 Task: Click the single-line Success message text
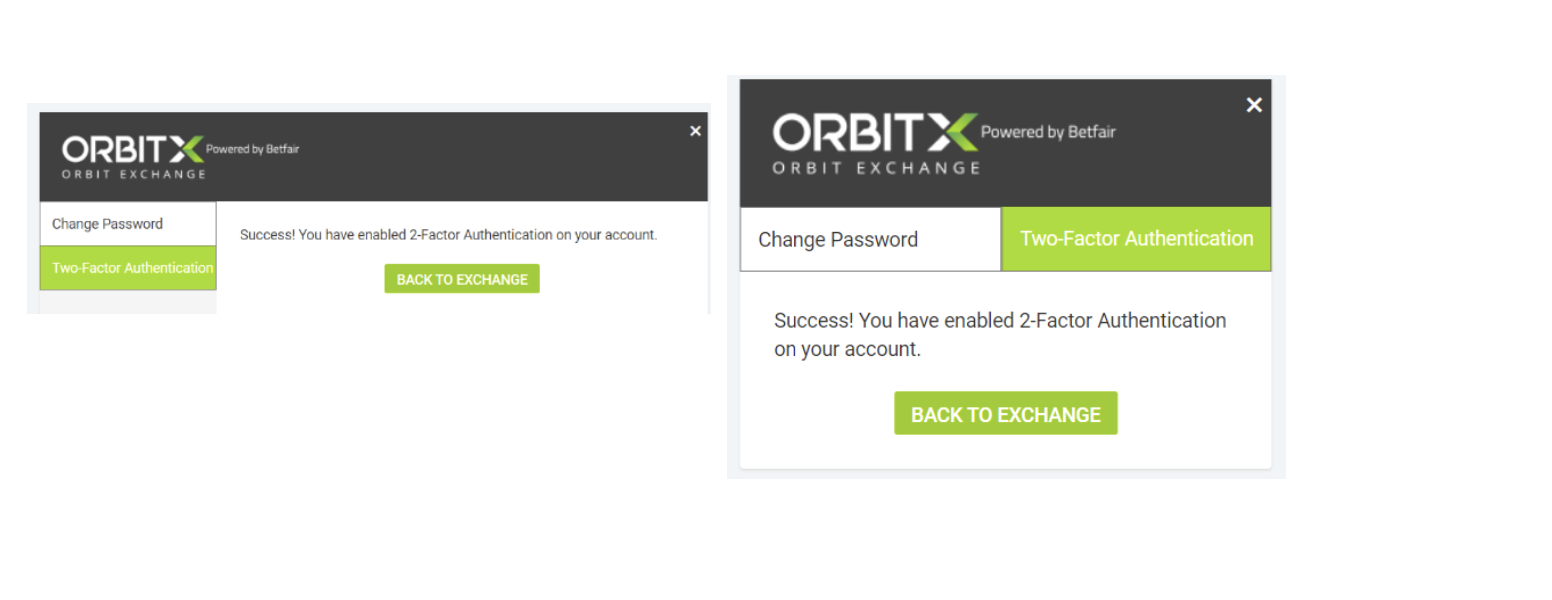pyautogui.click(x=448, y=235)
